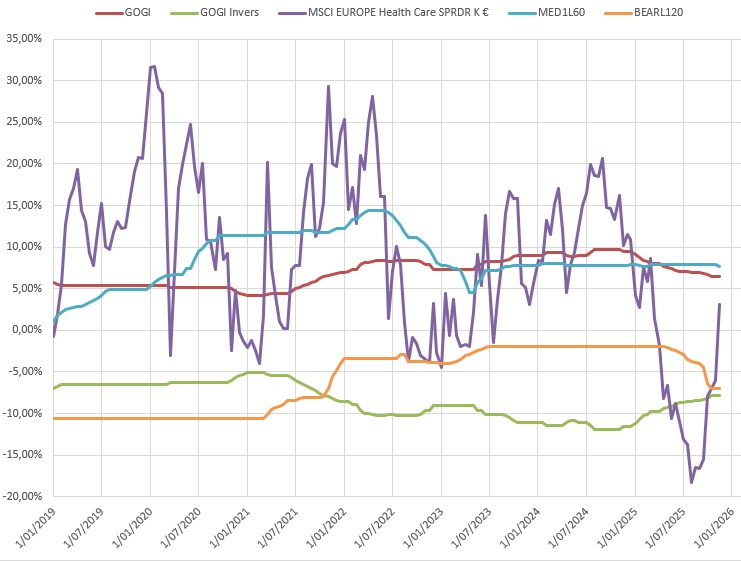Click the 20,00% y-axis label

click(x=24, y=163)
